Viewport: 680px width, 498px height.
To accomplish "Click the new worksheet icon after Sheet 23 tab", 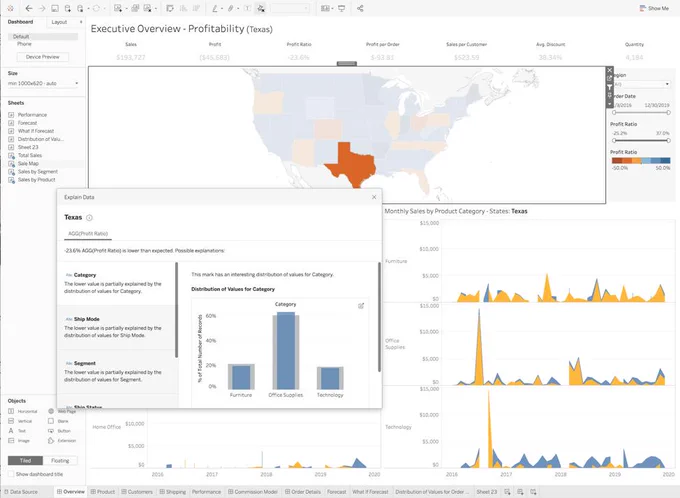I will click(x=507, y=492).
